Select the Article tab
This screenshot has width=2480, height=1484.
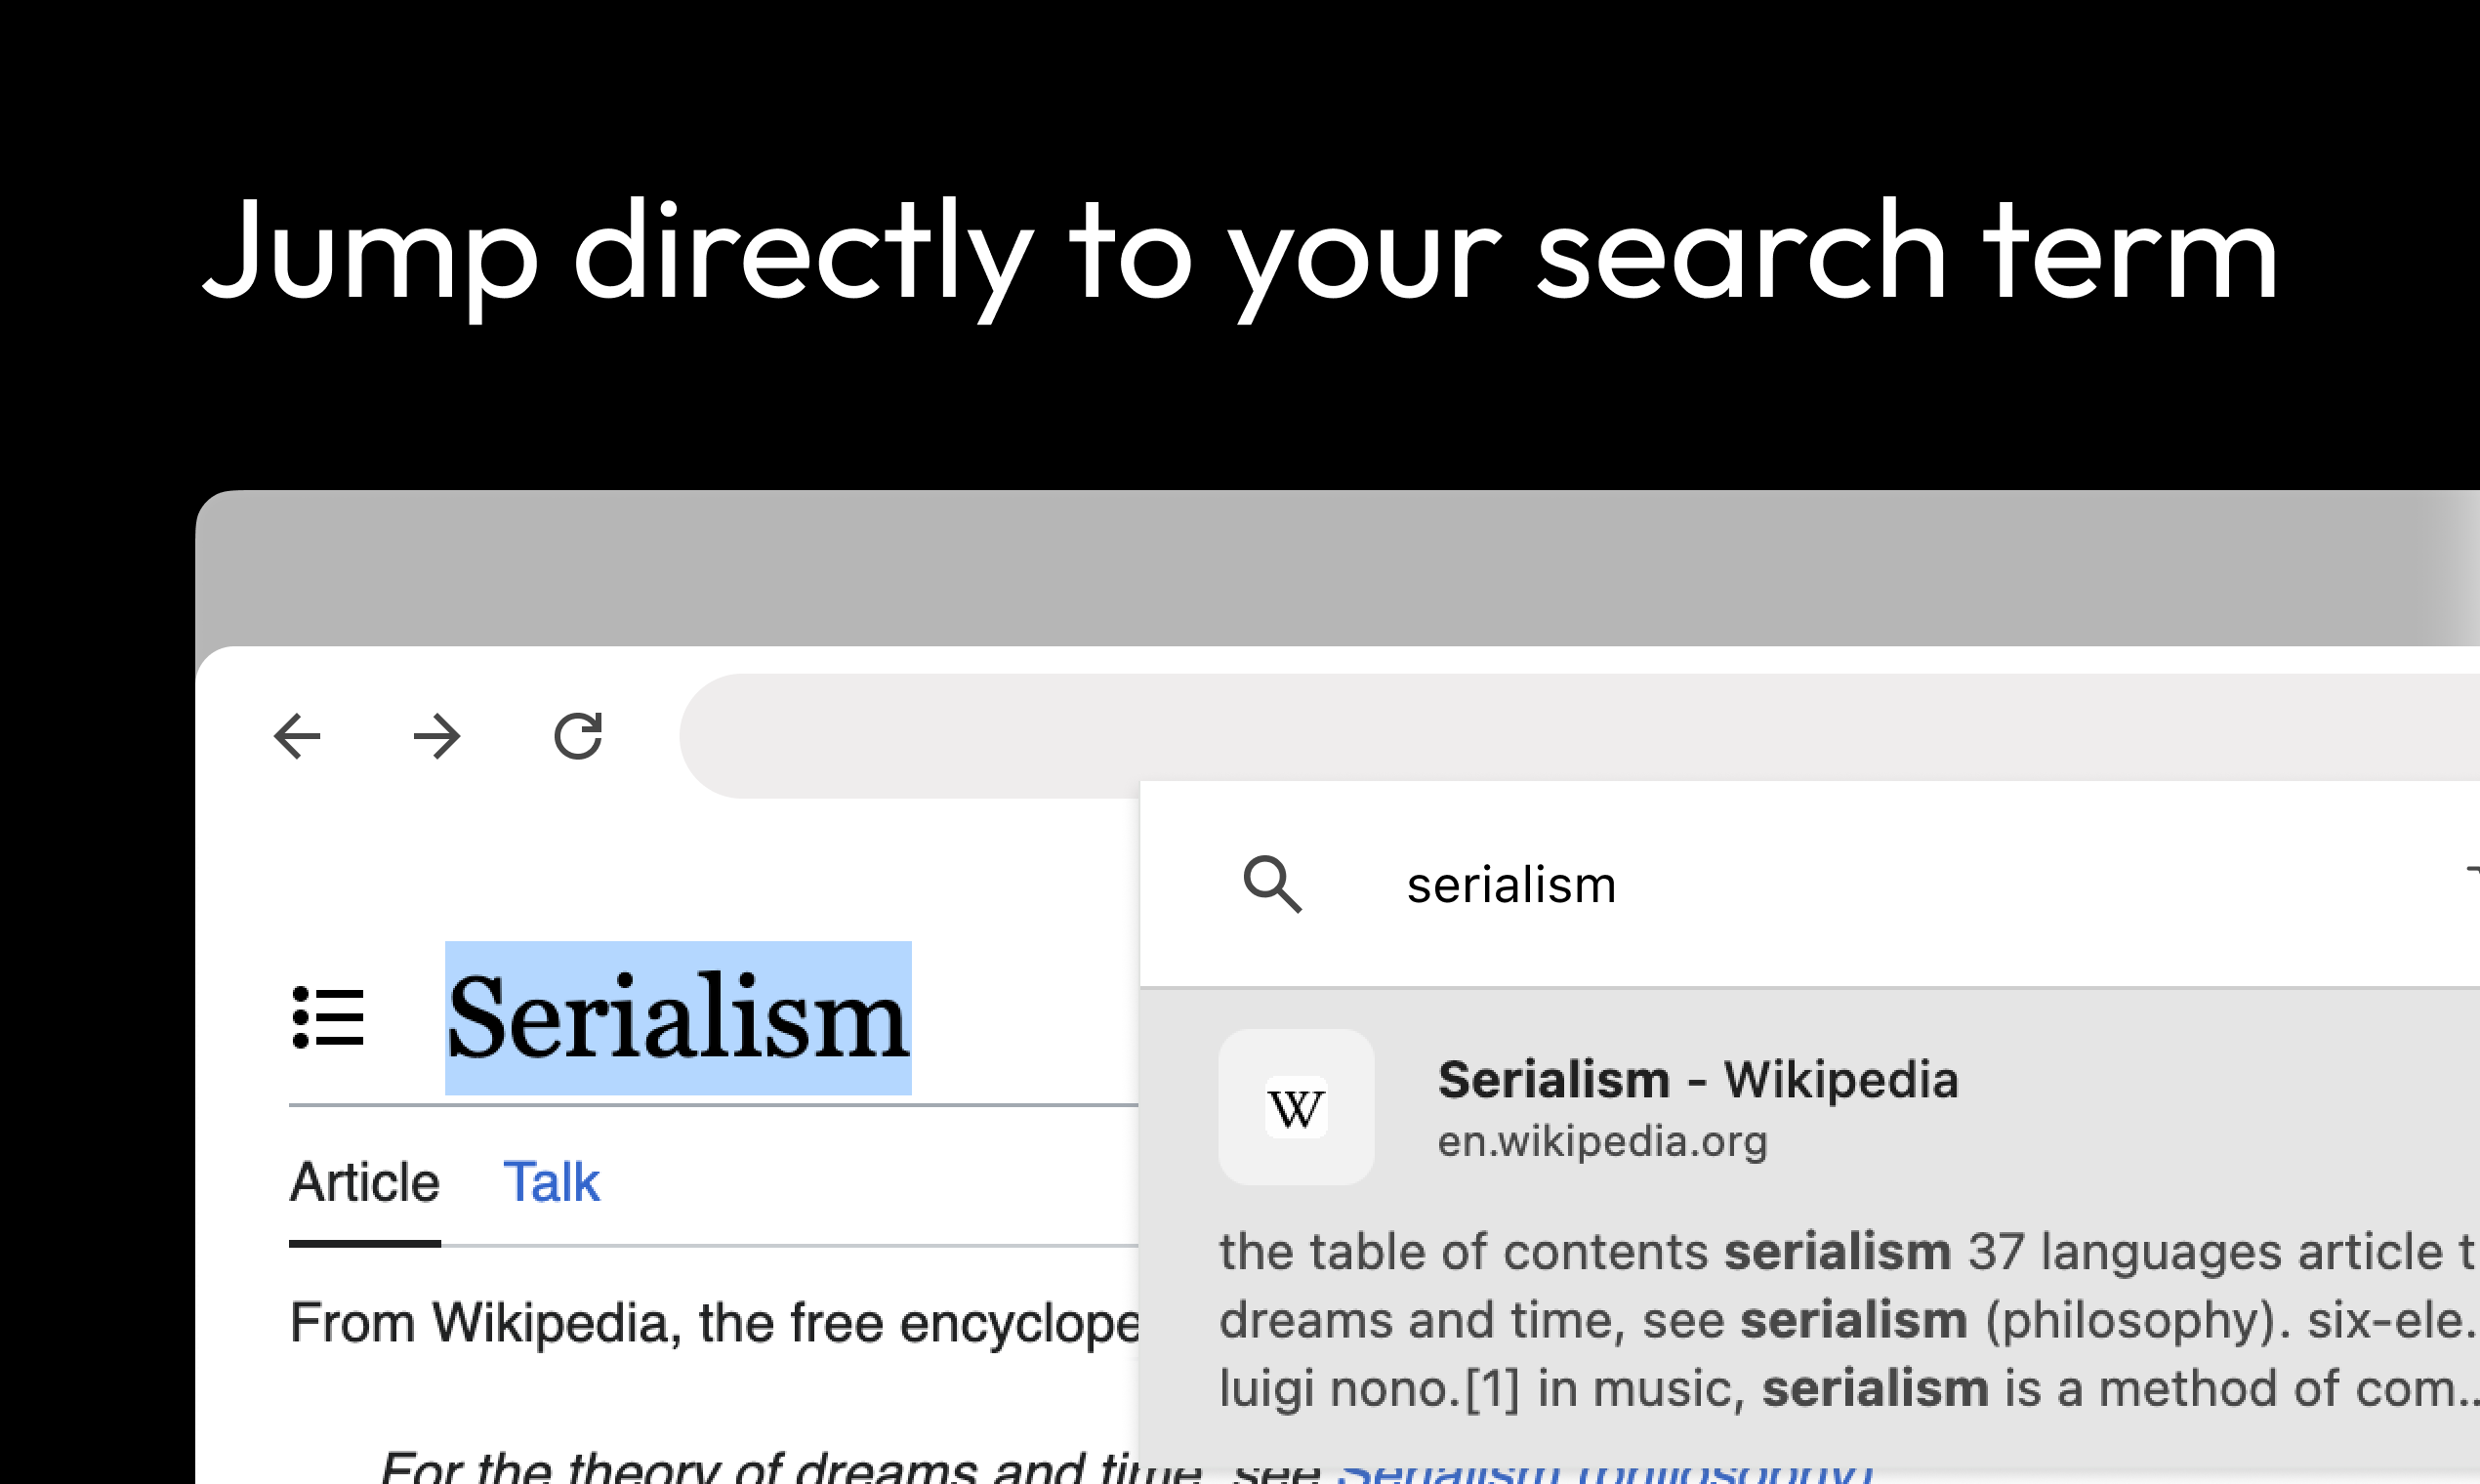click(365, 1182)
